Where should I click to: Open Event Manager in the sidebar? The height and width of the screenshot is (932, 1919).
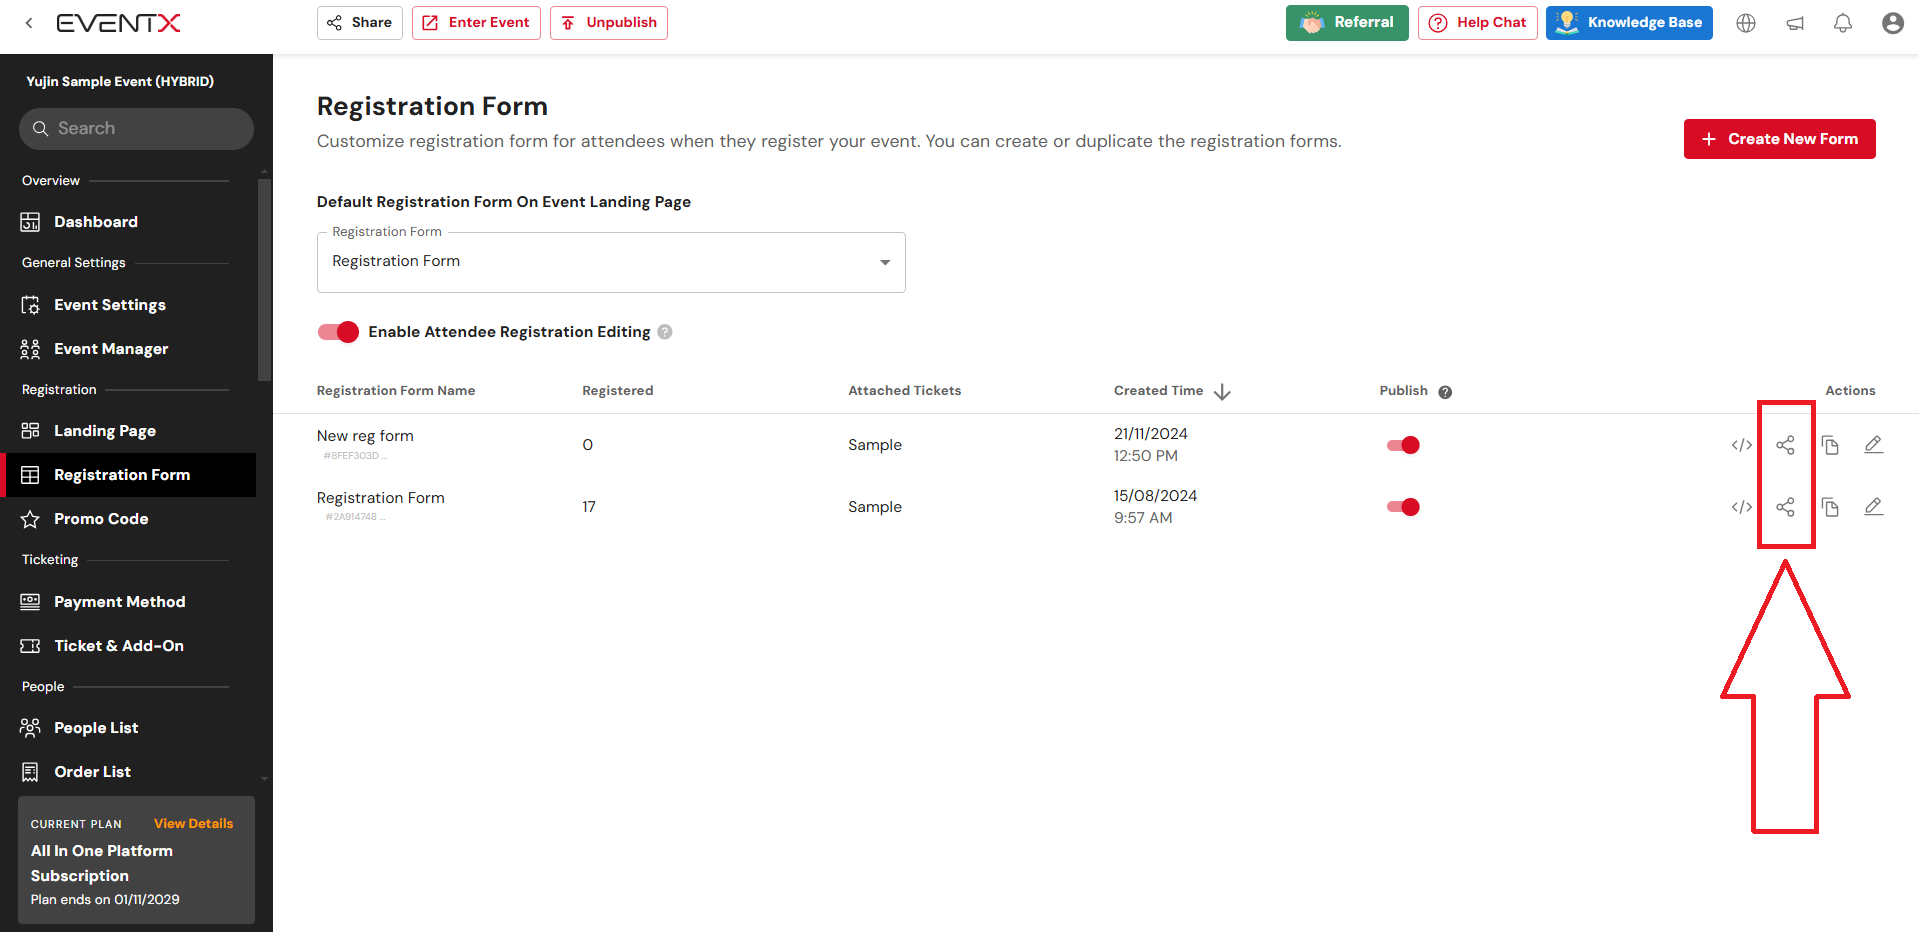130,349
